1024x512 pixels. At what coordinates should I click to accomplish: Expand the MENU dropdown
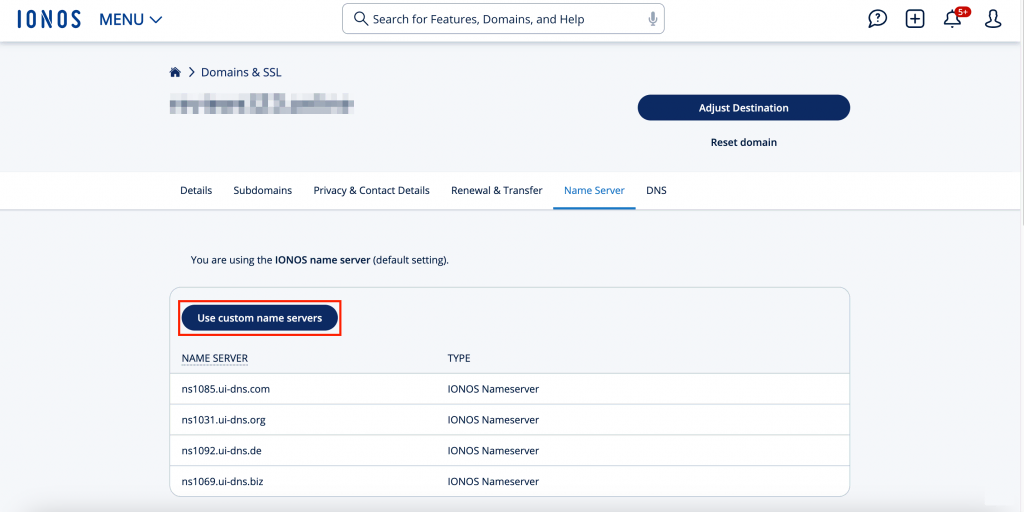pyautogui.click(x=130, y=19)
